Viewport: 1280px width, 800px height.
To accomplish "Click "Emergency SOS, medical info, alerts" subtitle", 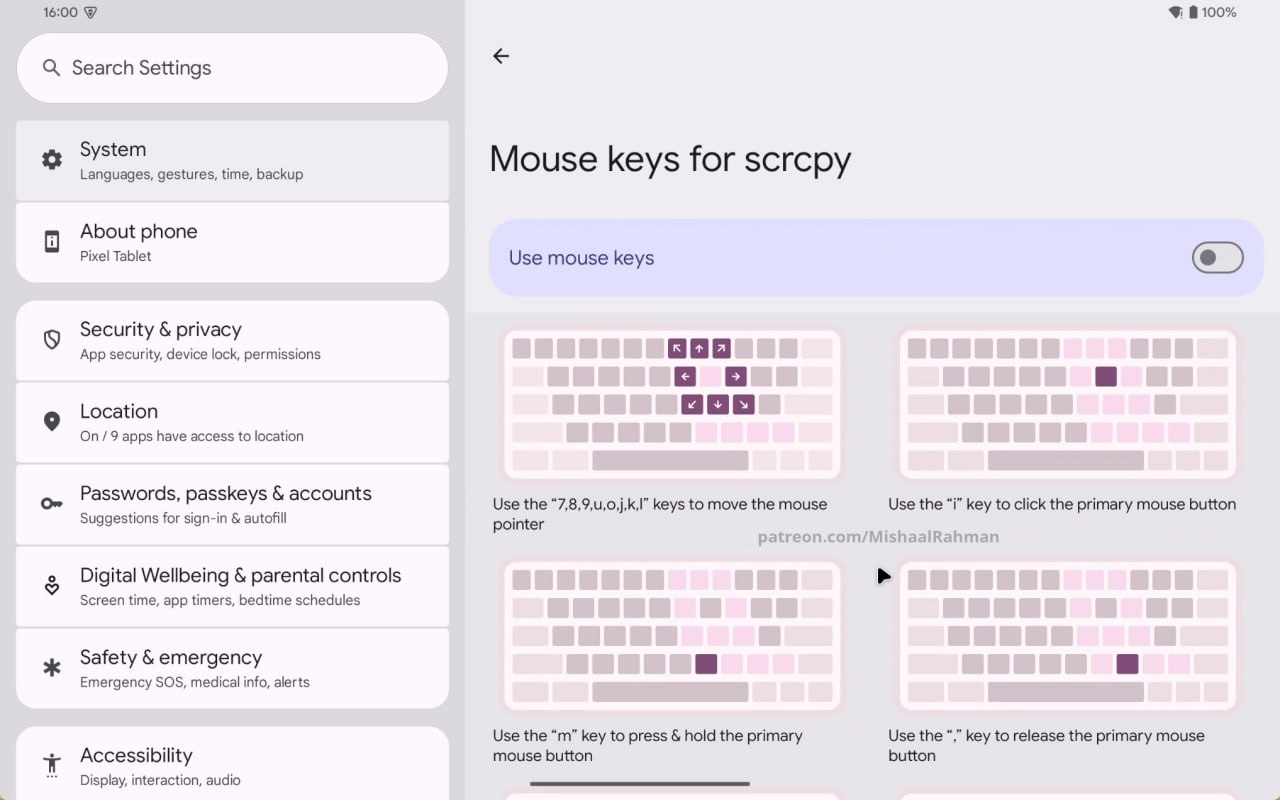I will coord(195,682).
